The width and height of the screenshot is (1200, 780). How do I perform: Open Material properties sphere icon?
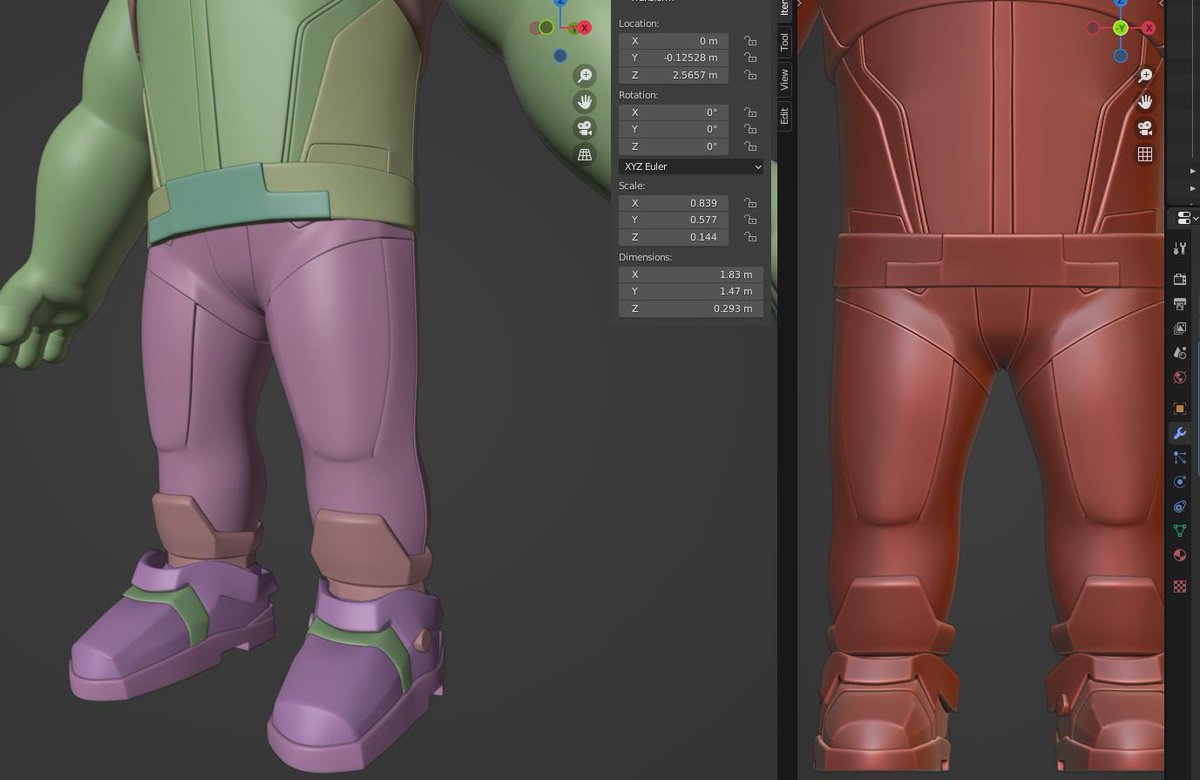(1180, 556)
